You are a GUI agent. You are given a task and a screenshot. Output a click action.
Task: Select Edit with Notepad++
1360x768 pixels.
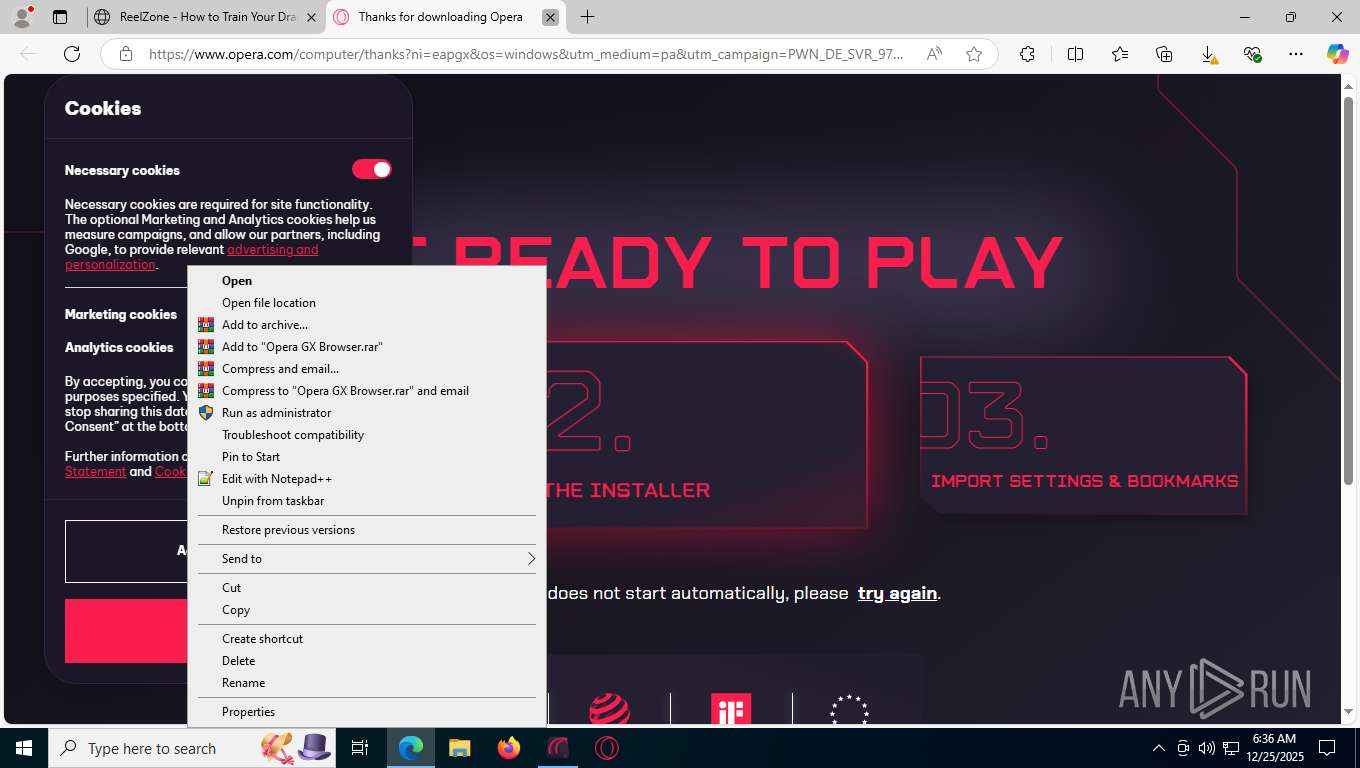click(366, 479)
